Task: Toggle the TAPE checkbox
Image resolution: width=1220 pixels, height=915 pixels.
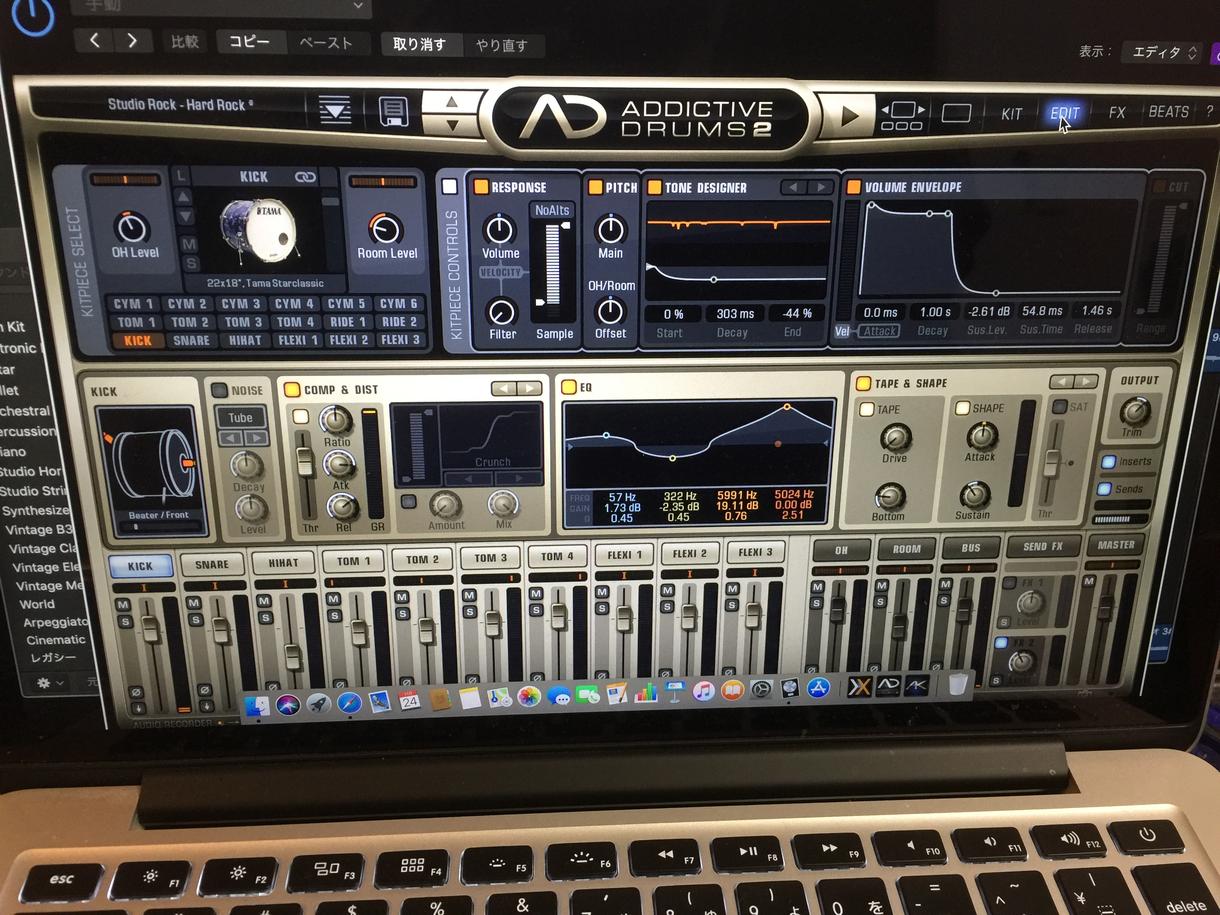Action: [x=867, y=409]
